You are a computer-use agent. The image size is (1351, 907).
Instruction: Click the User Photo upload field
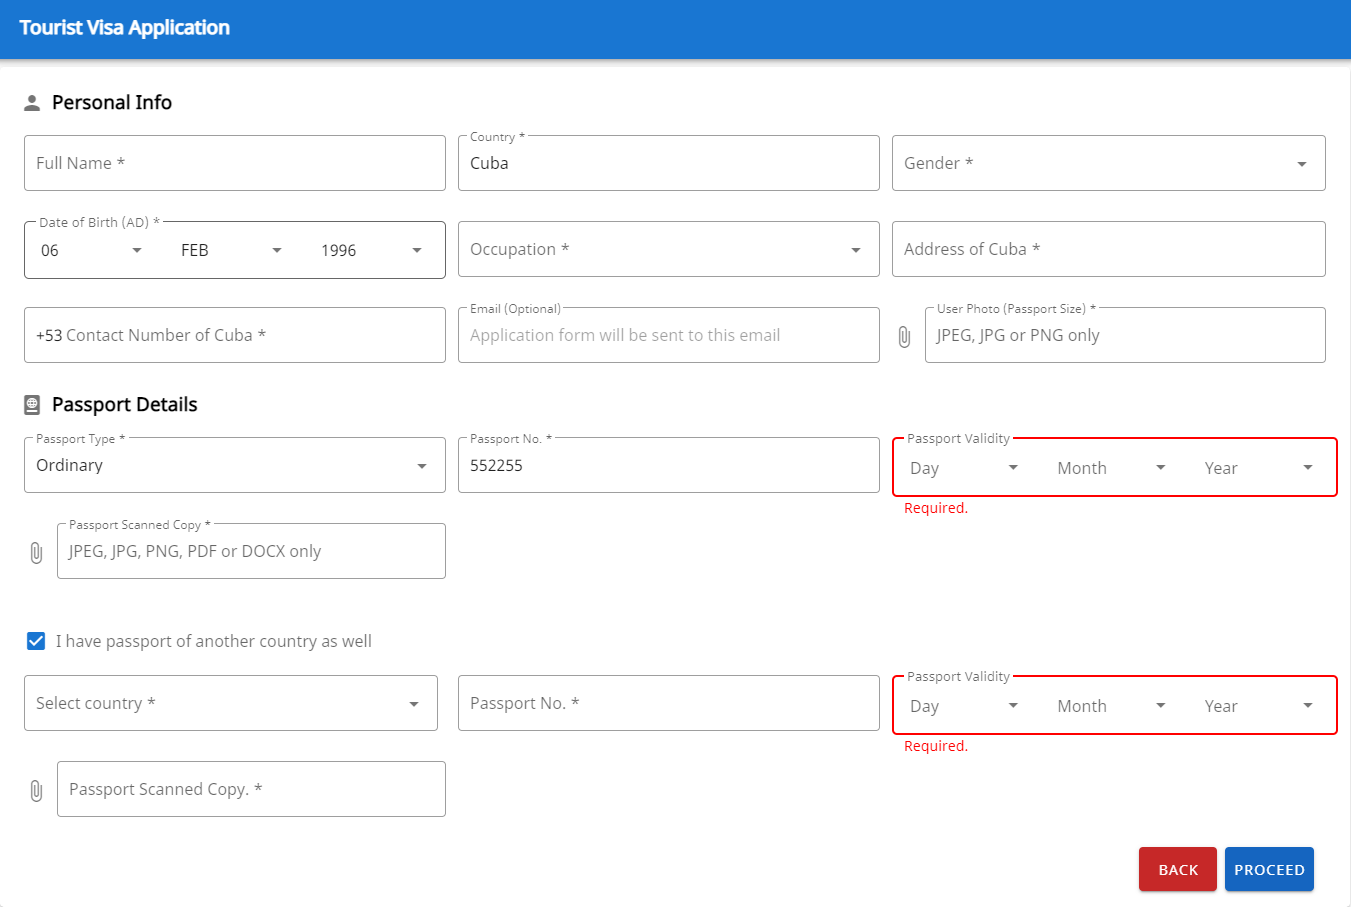[x=1125, y=335]
